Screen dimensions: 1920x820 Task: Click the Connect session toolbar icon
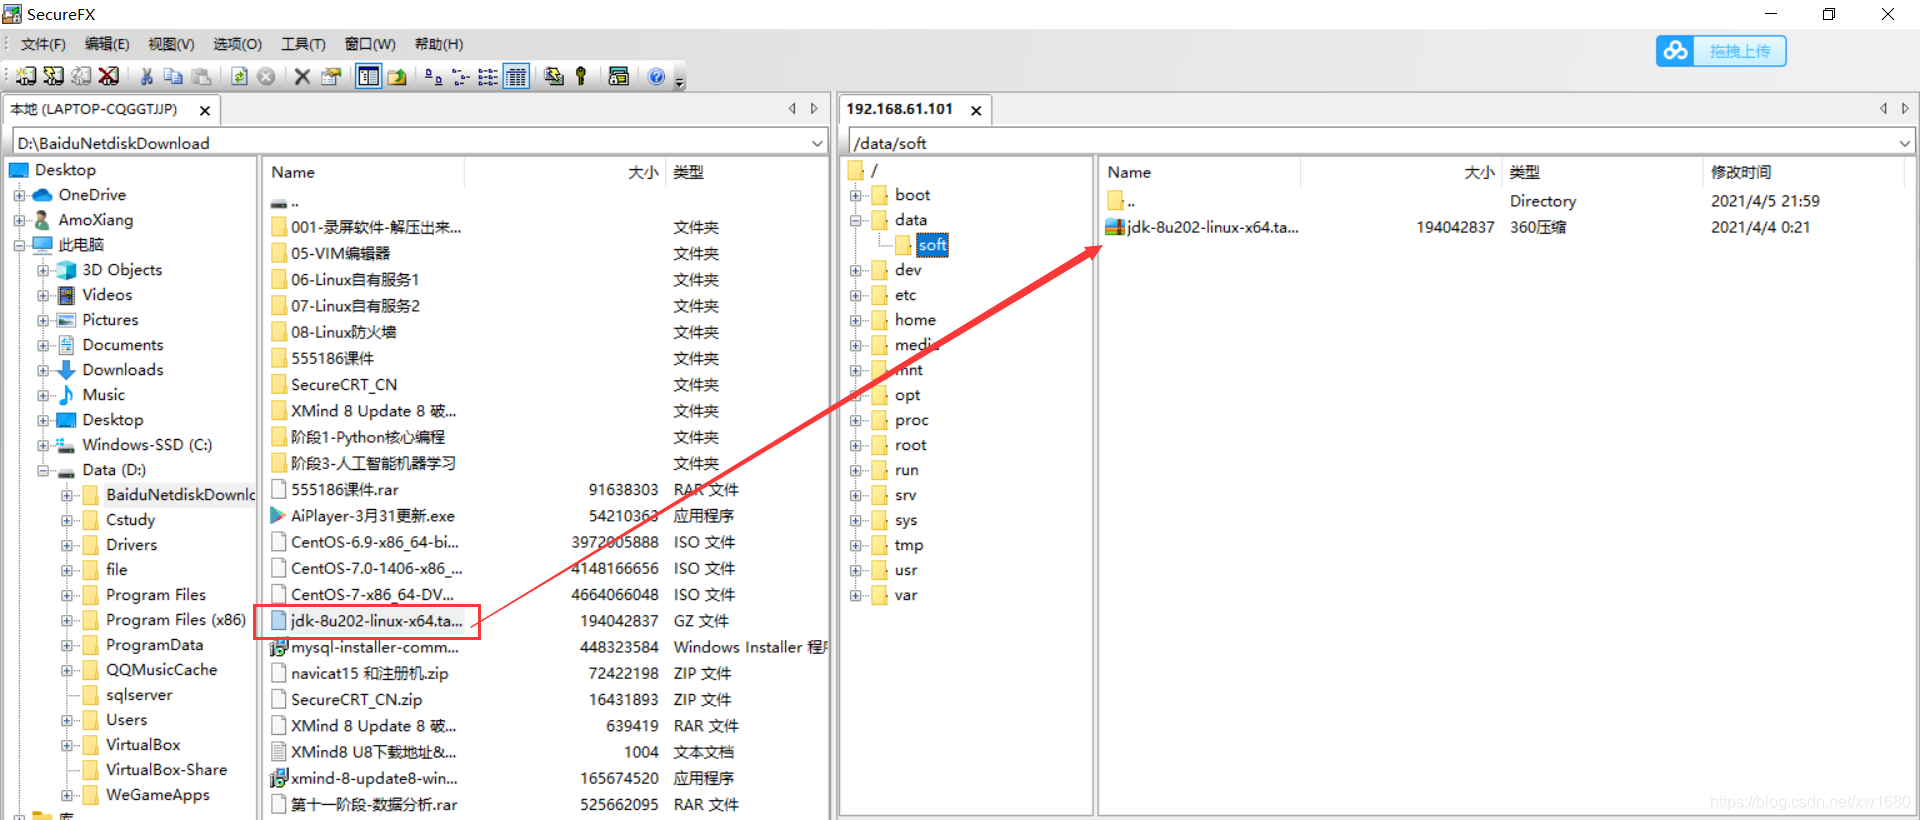[x=27, y=76]
